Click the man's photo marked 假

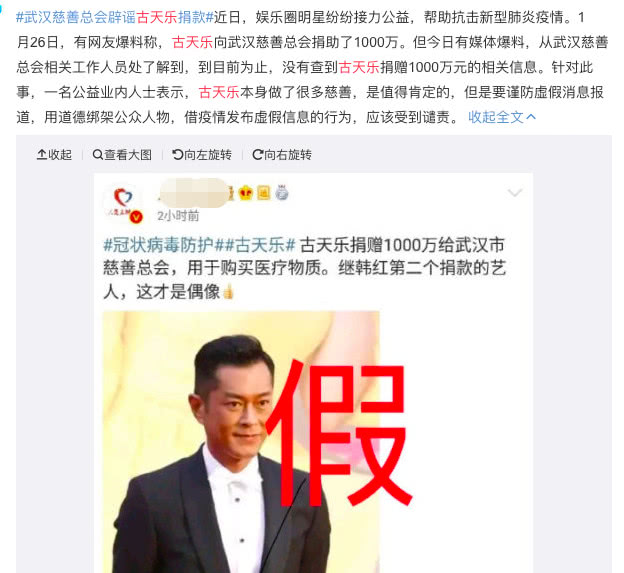[x=241, y=442]
